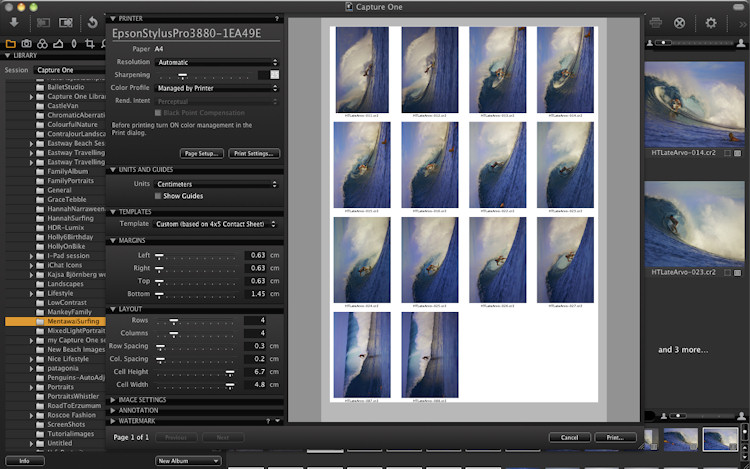This screenshot has width=750, height=469.
Task: Click the Columns value field
Action: point(257,333)
